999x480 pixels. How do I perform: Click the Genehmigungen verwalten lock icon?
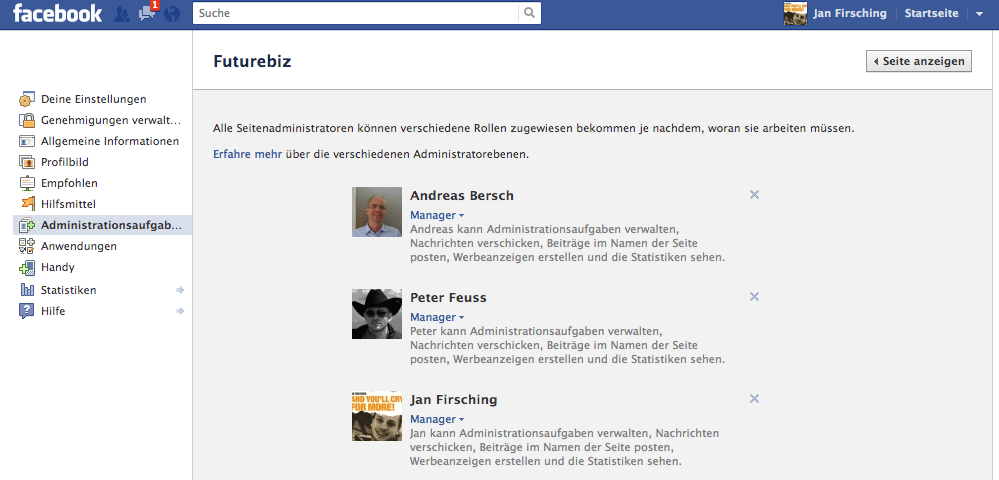(x=27, y=120)
